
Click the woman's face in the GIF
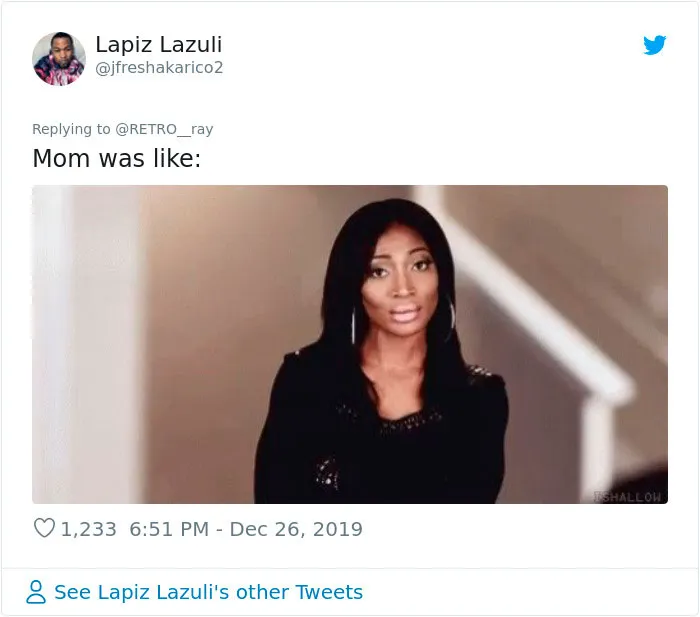400,283
